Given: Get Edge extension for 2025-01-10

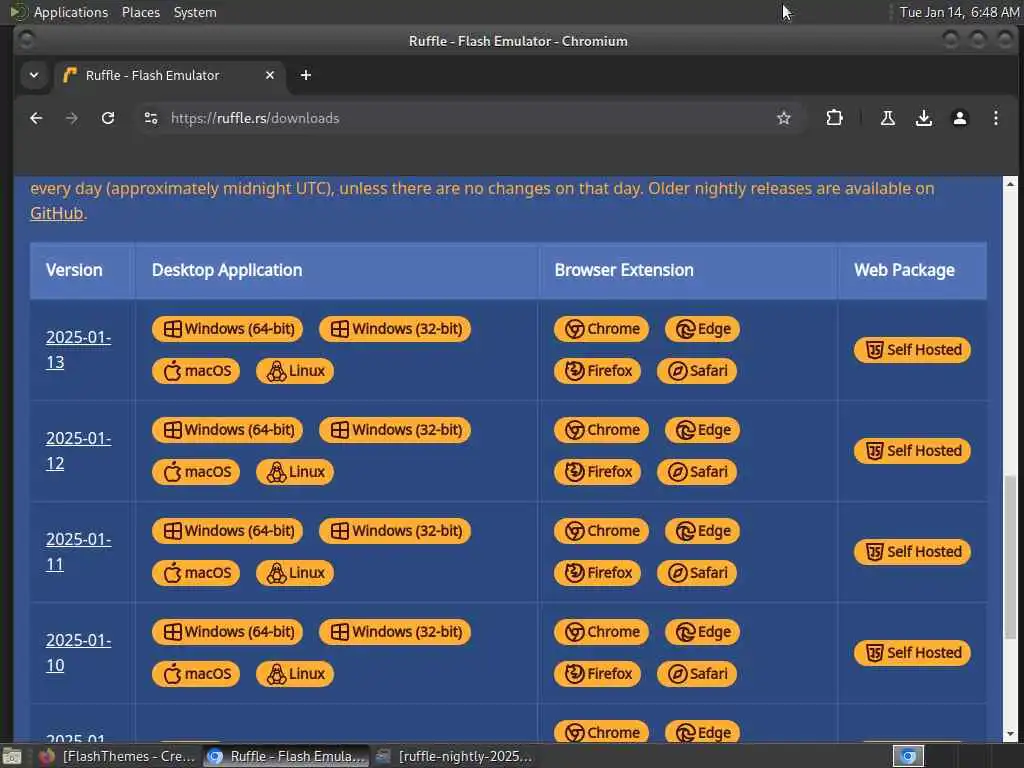Looking at the screenshot, I should pos(702,632).
